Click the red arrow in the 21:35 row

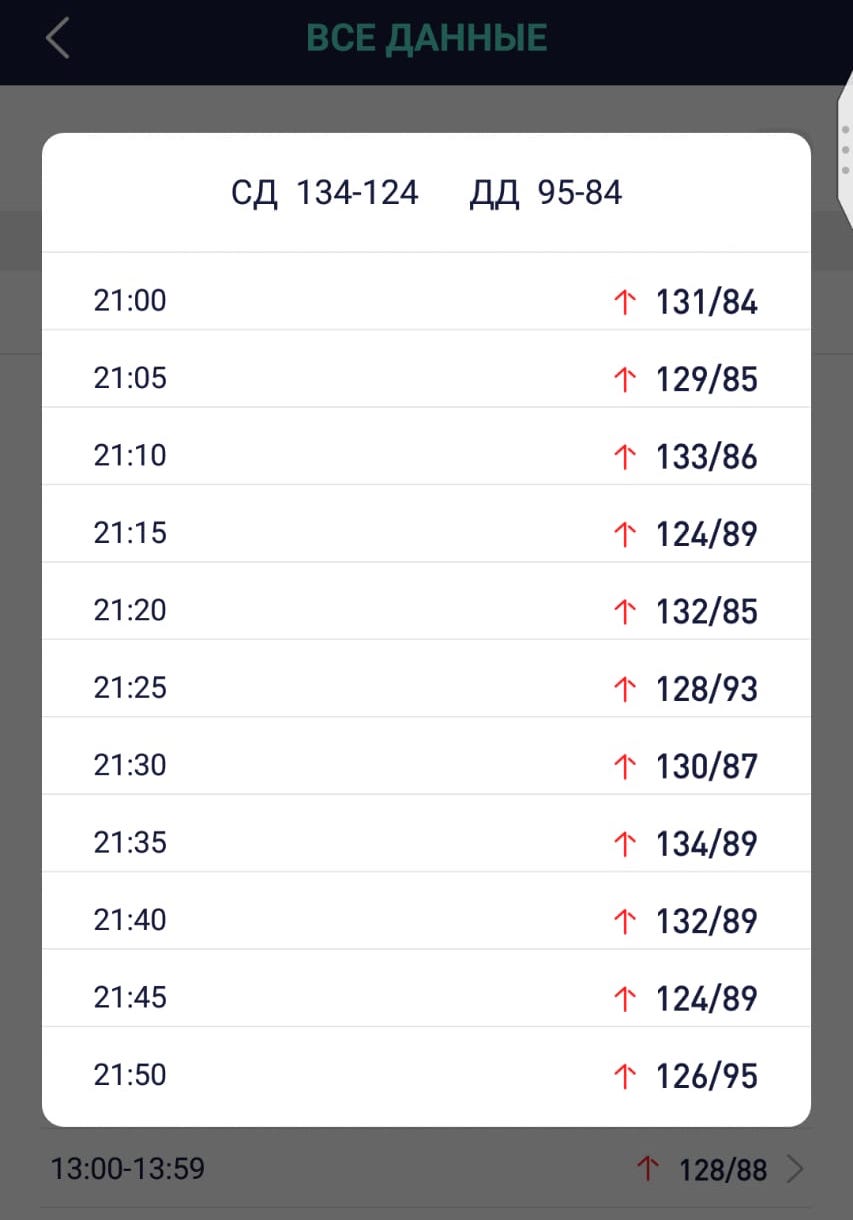pyautogui.click(x=624, y=844)
